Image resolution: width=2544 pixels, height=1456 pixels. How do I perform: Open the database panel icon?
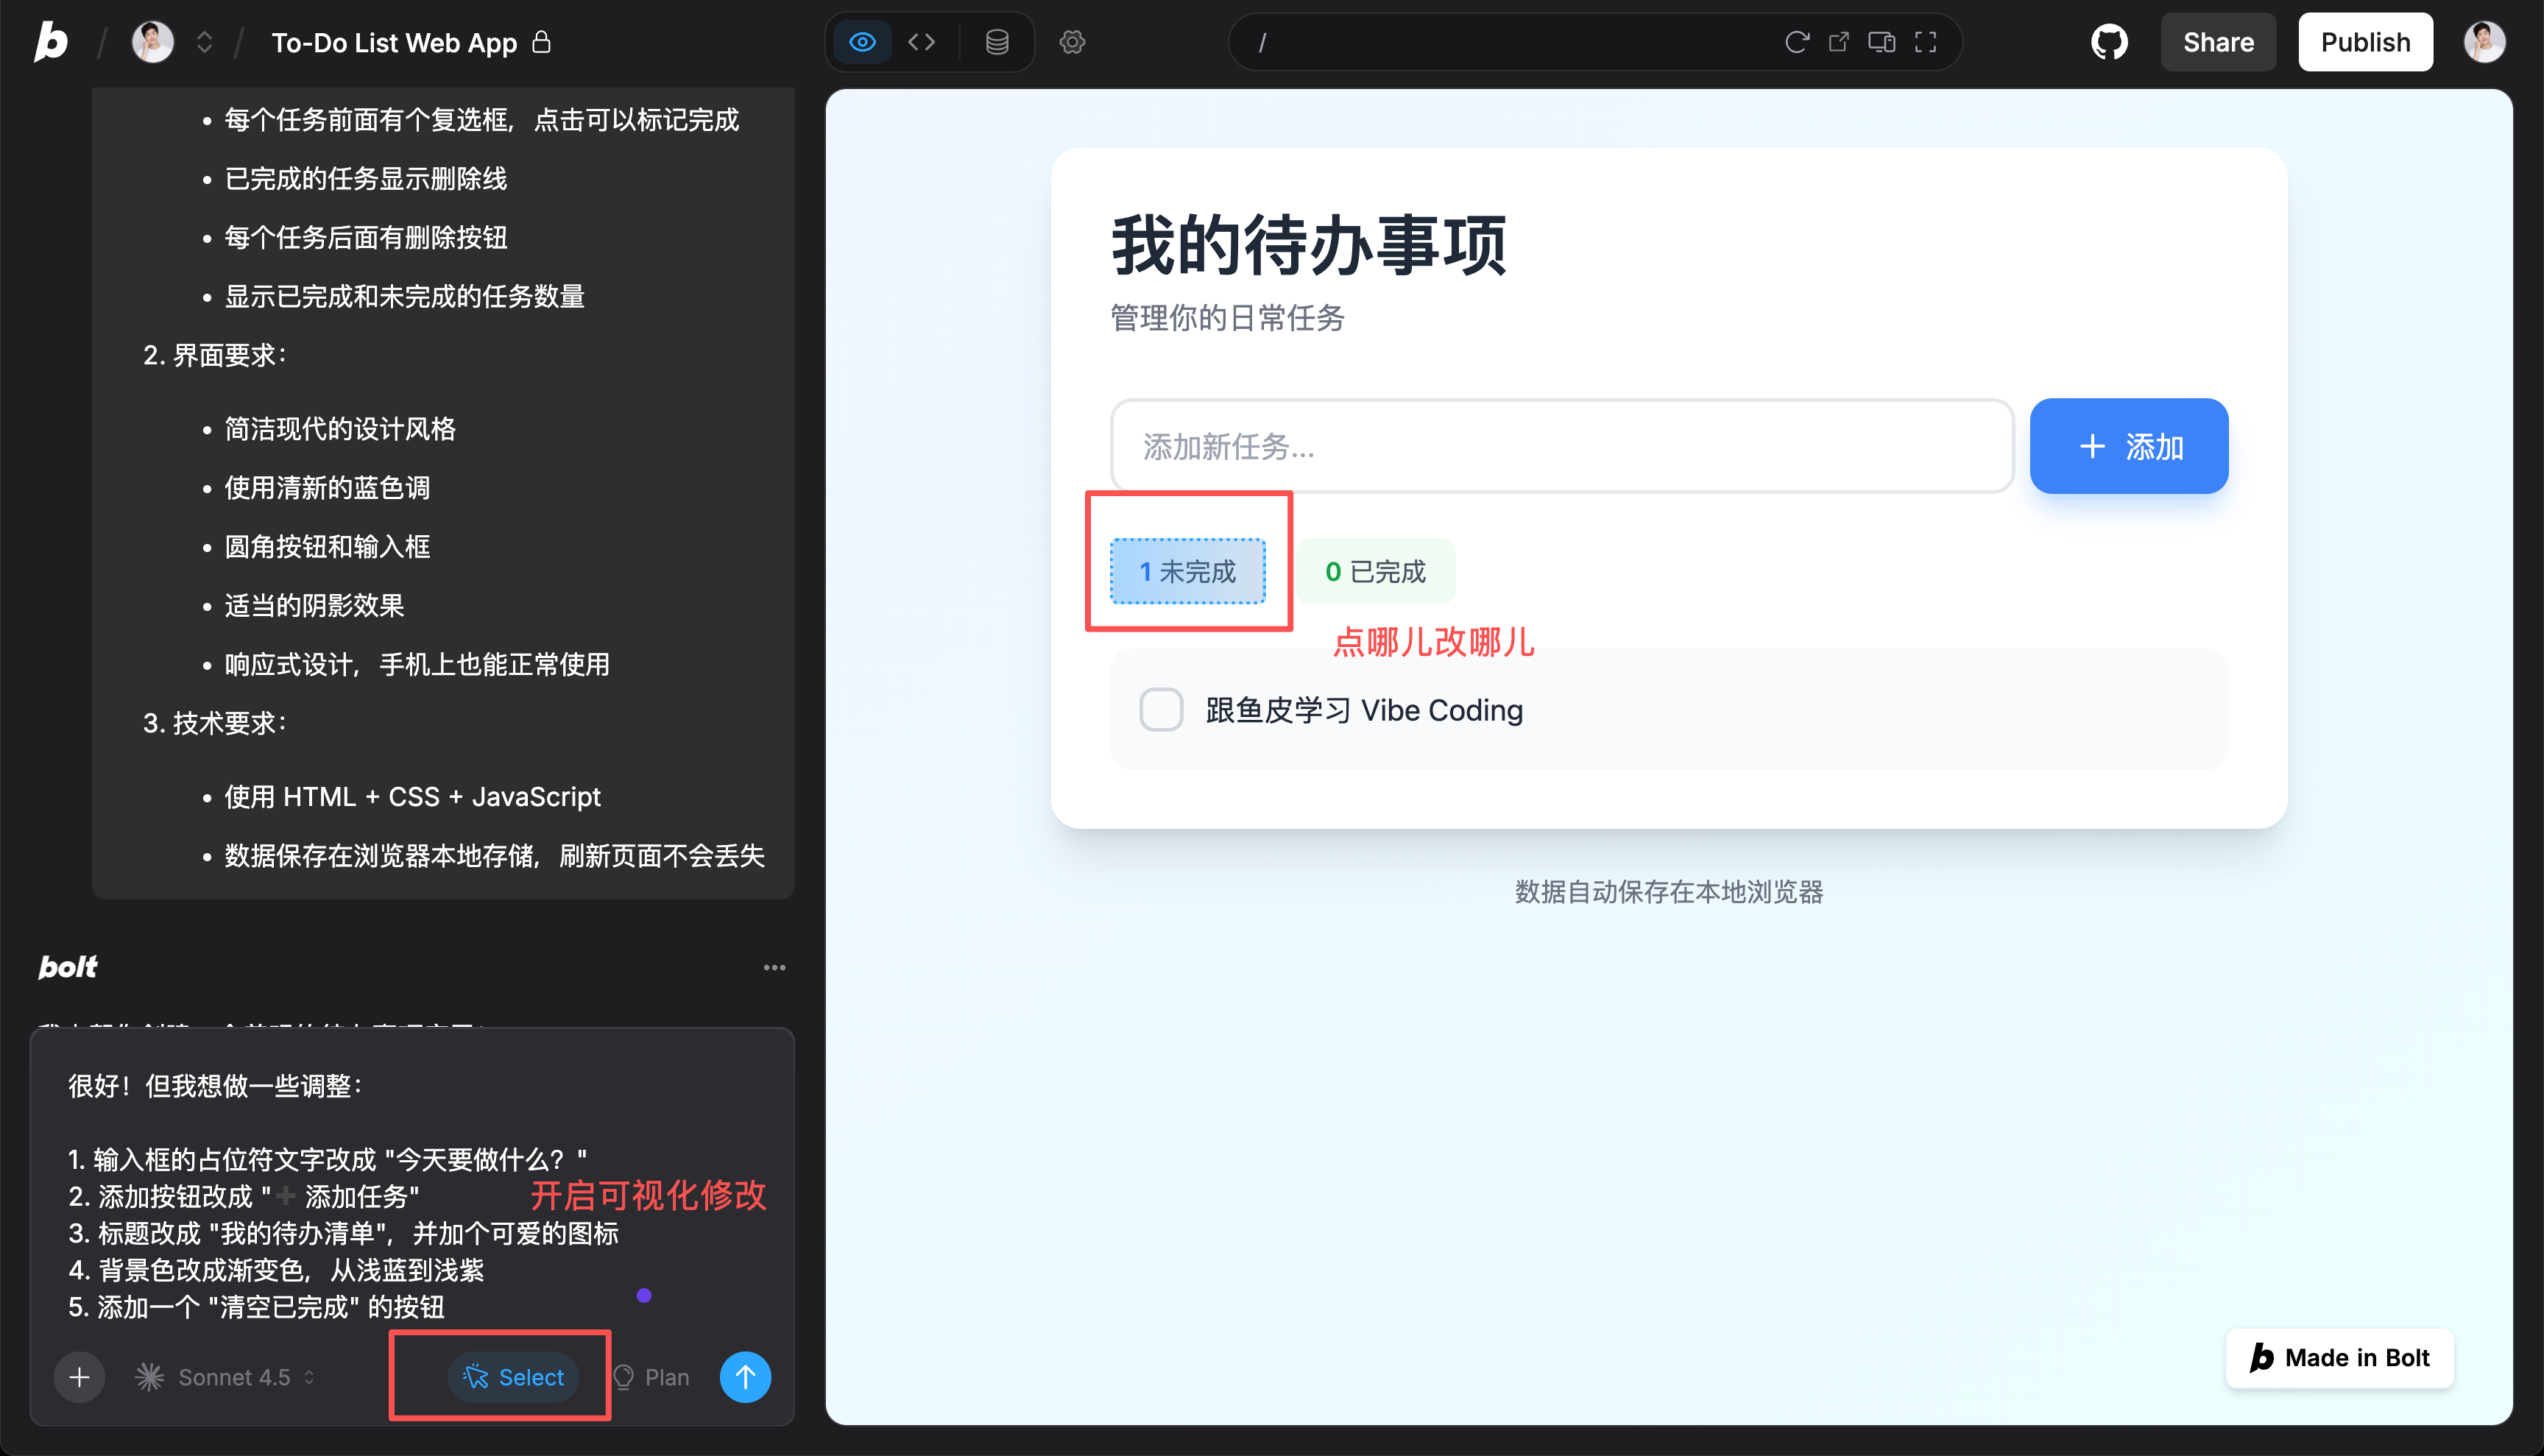996,42
